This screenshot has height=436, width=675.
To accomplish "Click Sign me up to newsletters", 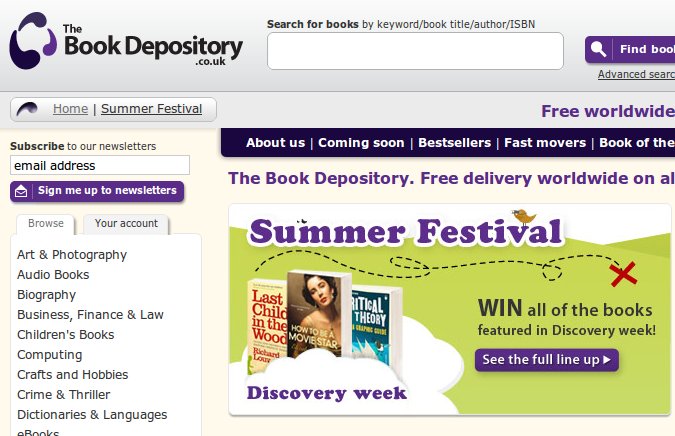I will click(97, 191).
